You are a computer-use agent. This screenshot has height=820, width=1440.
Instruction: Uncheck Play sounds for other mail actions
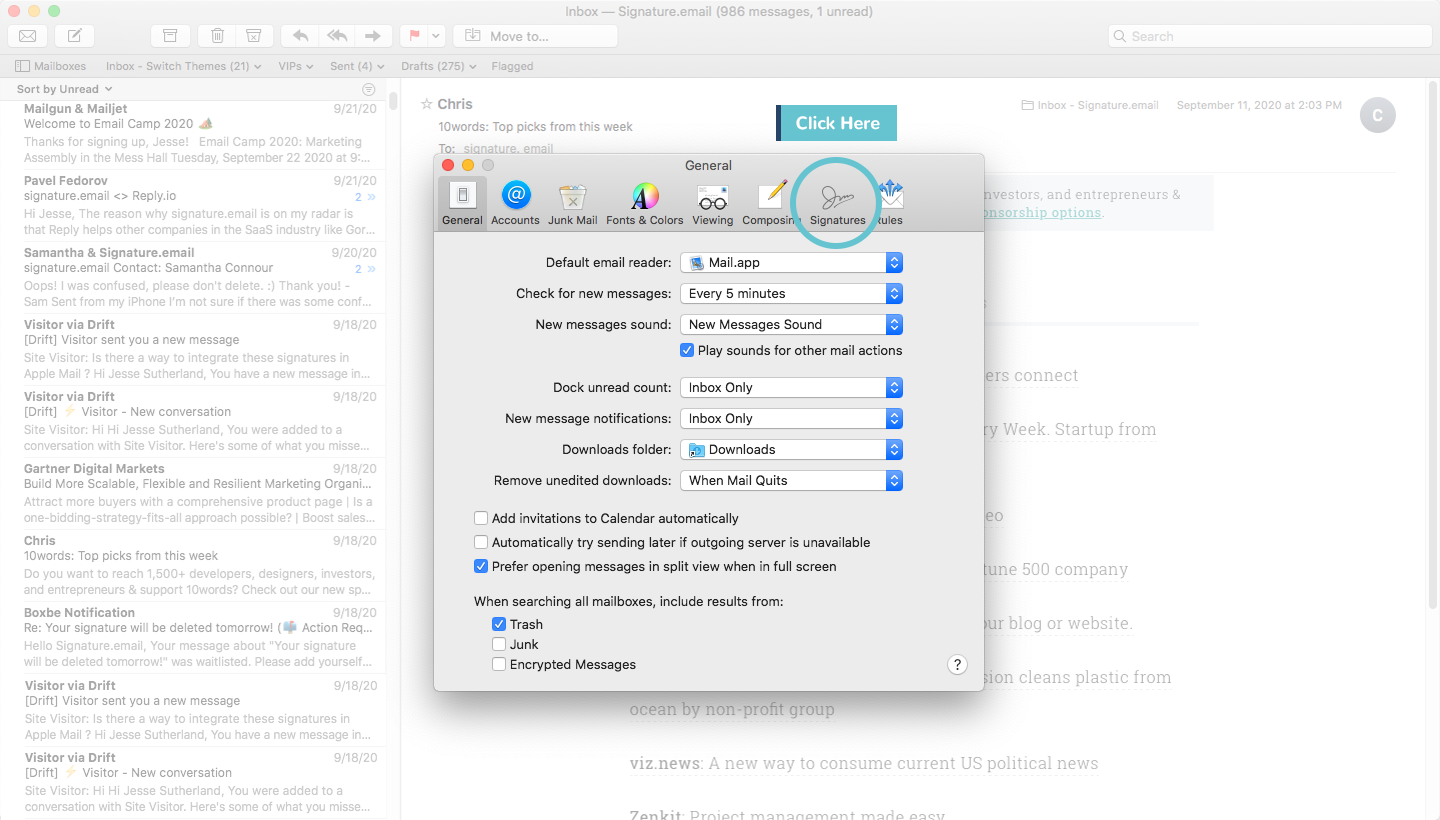687,350
